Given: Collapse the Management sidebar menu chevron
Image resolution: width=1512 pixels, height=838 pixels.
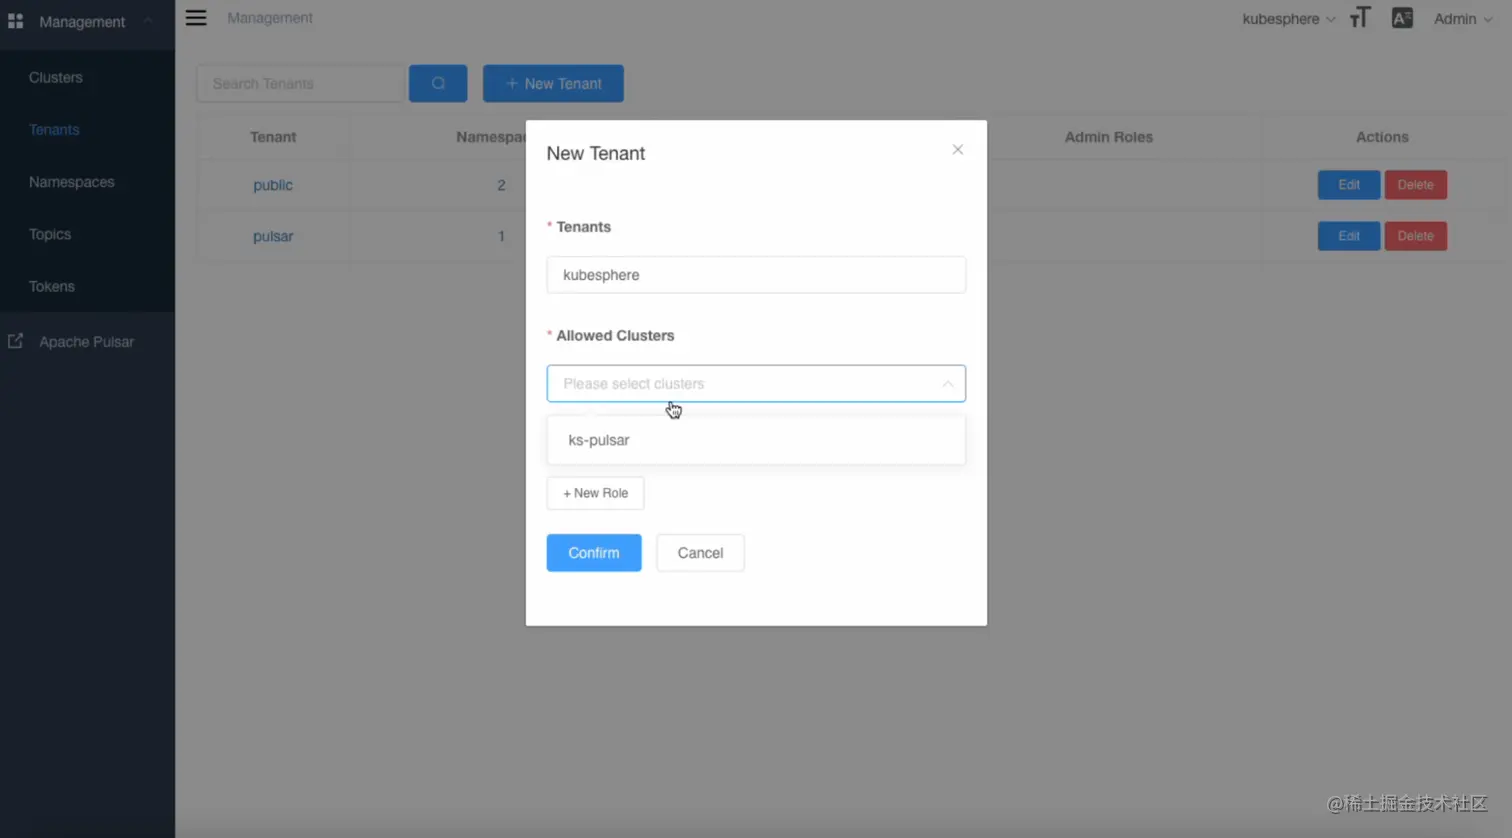Looking at the screenshot, I should (148, 21).
